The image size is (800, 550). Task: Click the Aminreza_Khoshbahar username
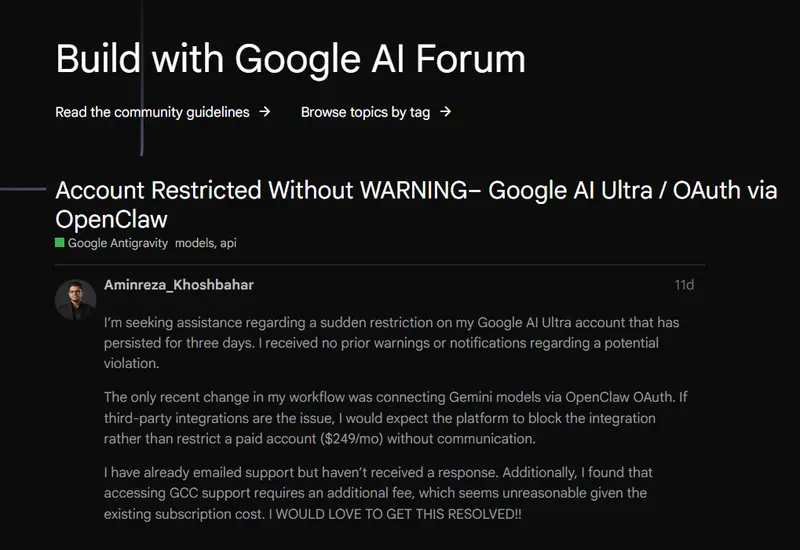click(x=179, y=285)
